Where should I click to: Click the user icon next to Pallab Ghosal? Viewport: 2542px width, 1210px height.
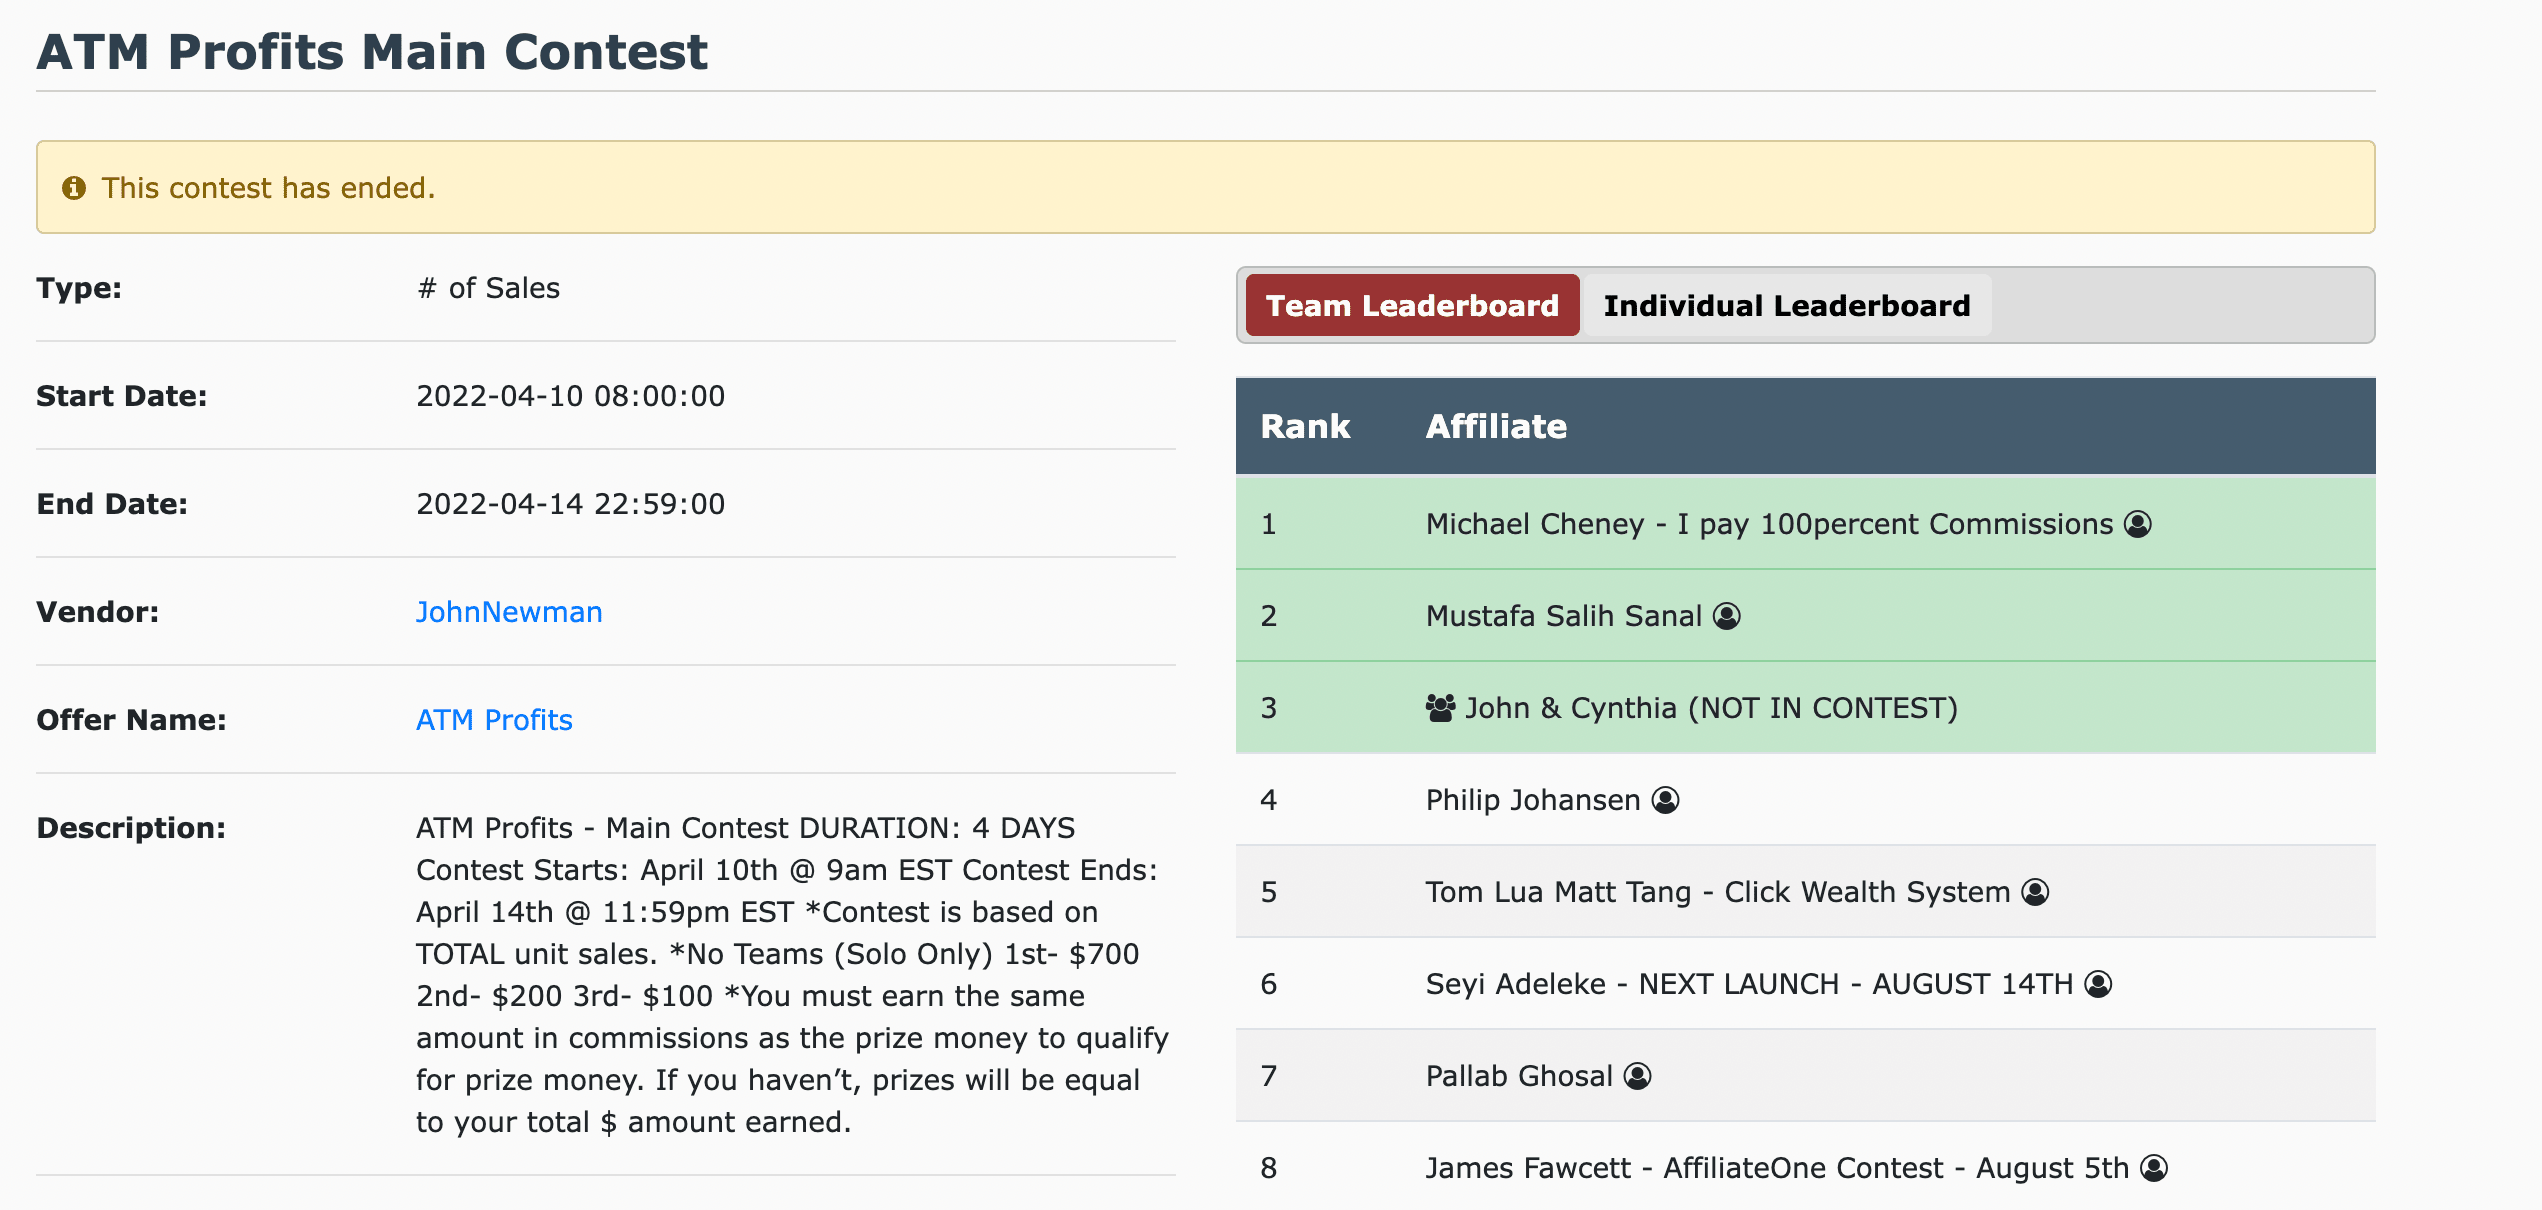click(x=1637, y=1076)
